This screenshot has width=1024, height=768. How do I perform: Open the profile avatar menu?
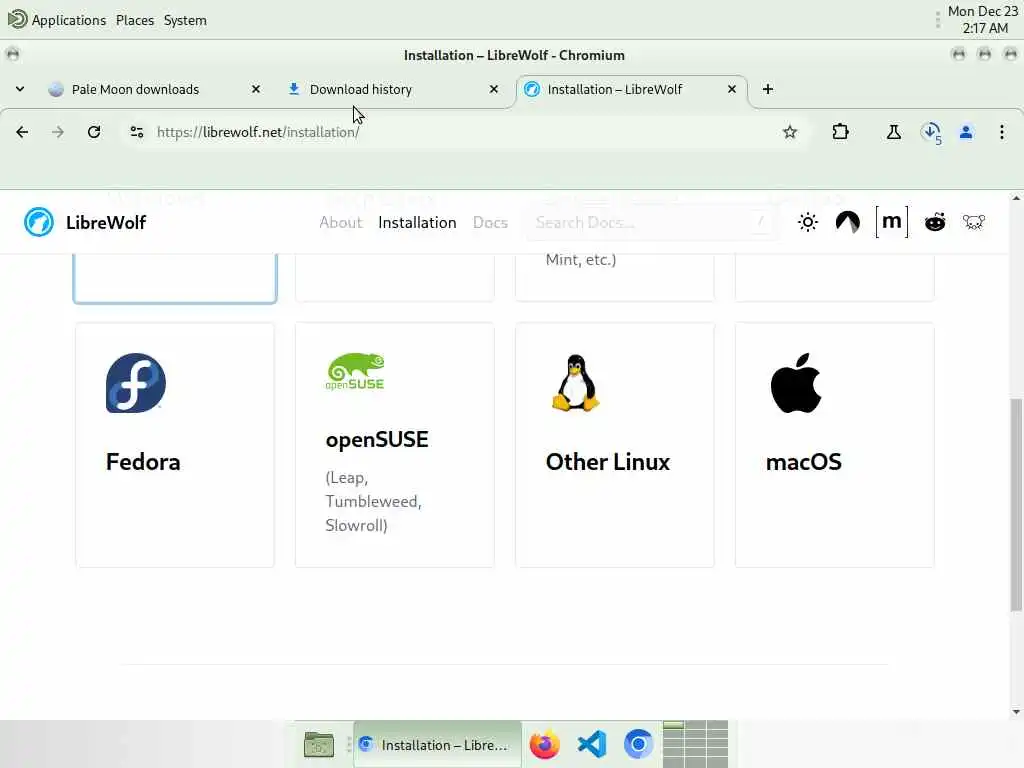(966, 132)
